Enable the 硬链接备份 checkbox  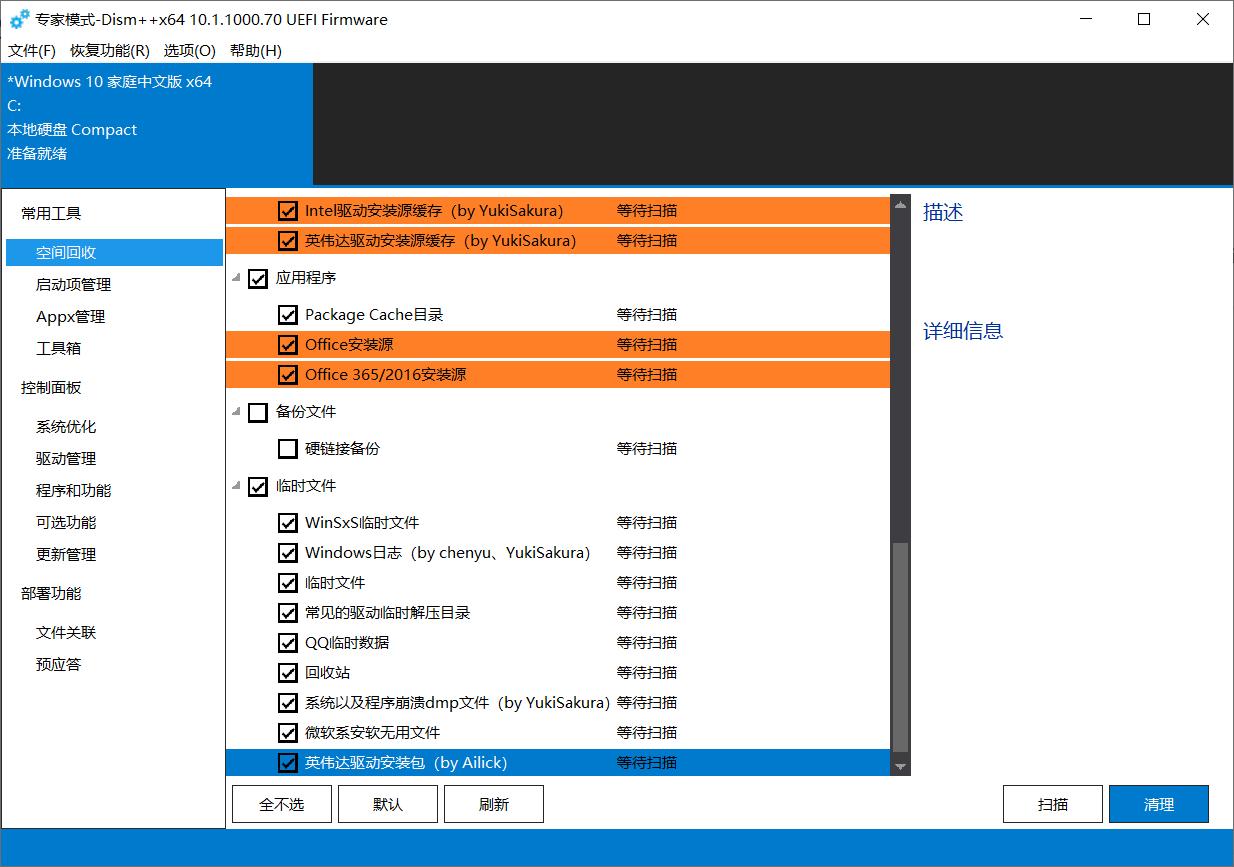pyautogui.click(x=287, y=448)
